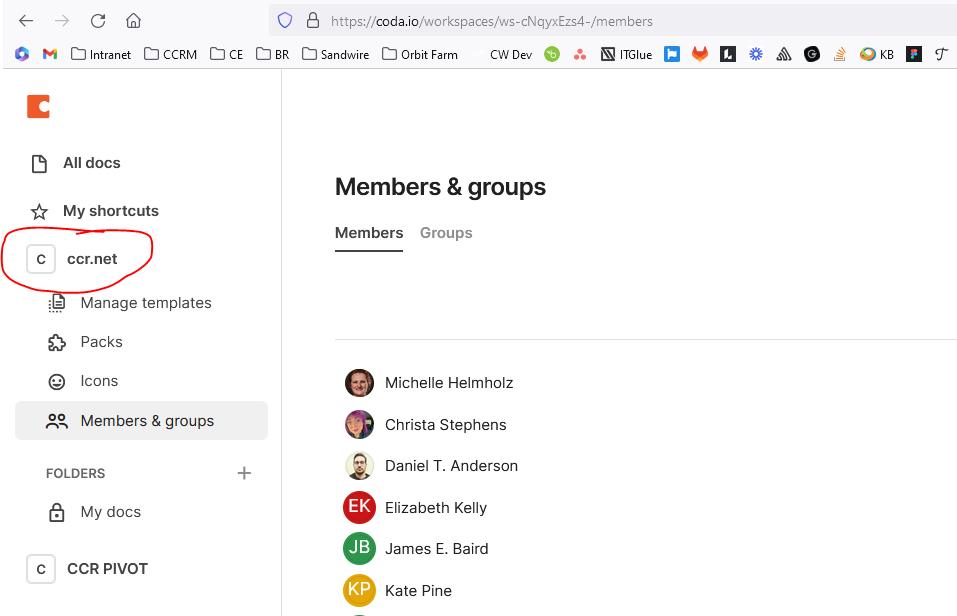Reload the page in browser
The height and width of the screenshot is (616, 957).
[98, 21]
